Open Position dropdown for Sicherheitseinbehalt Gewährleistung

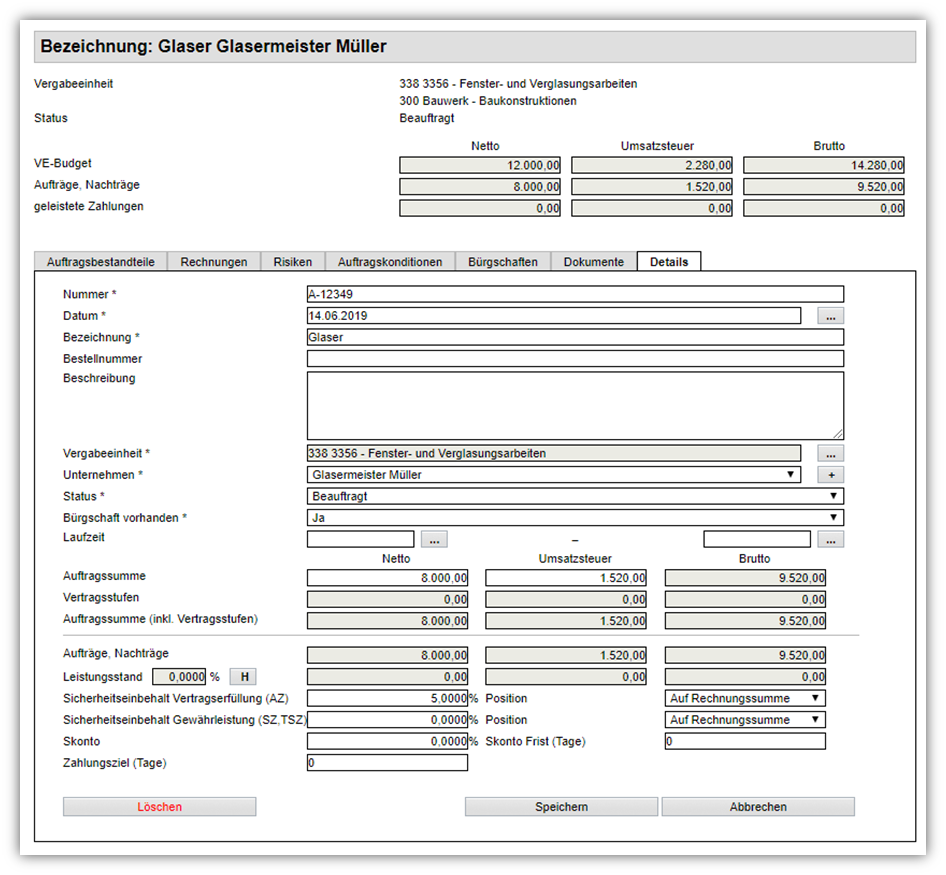(x=744, y=720)
